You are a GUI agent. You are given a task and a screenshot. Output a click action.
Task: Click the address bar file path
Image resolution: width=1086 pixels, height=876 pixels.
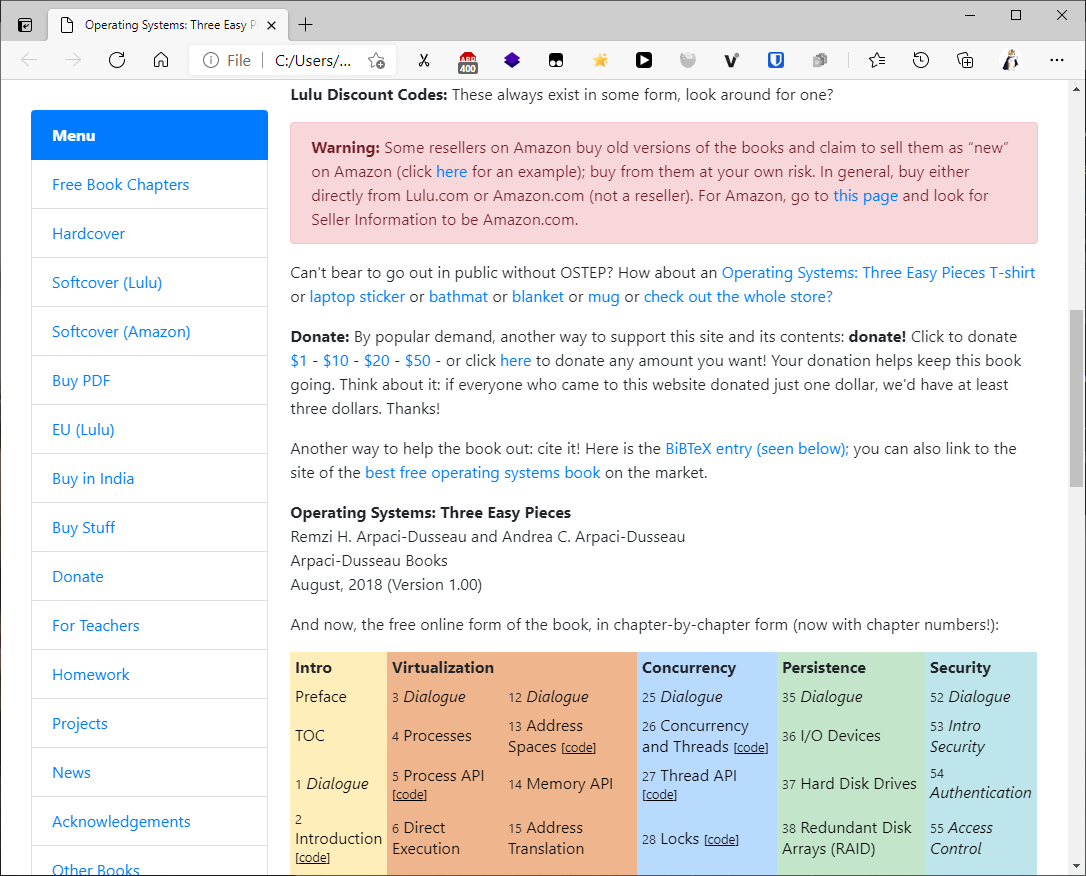[x=313, y=60]
